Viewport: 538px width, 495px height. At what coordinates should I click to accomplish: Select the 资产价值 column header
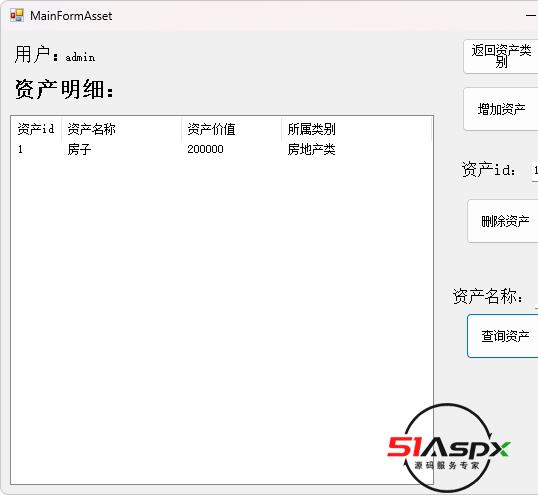point(231,129)
